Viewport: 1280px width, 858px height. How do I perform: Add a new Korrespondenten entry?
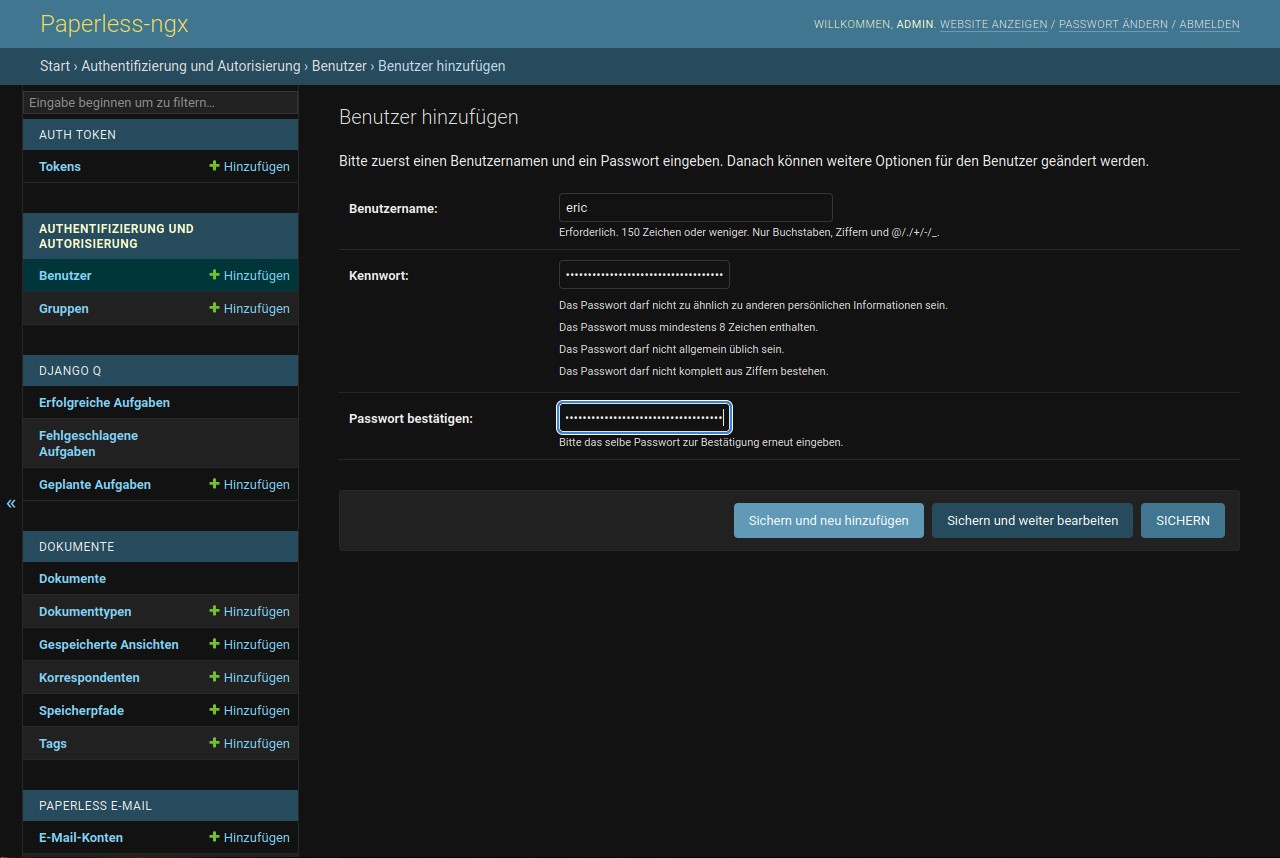point(249,678)
